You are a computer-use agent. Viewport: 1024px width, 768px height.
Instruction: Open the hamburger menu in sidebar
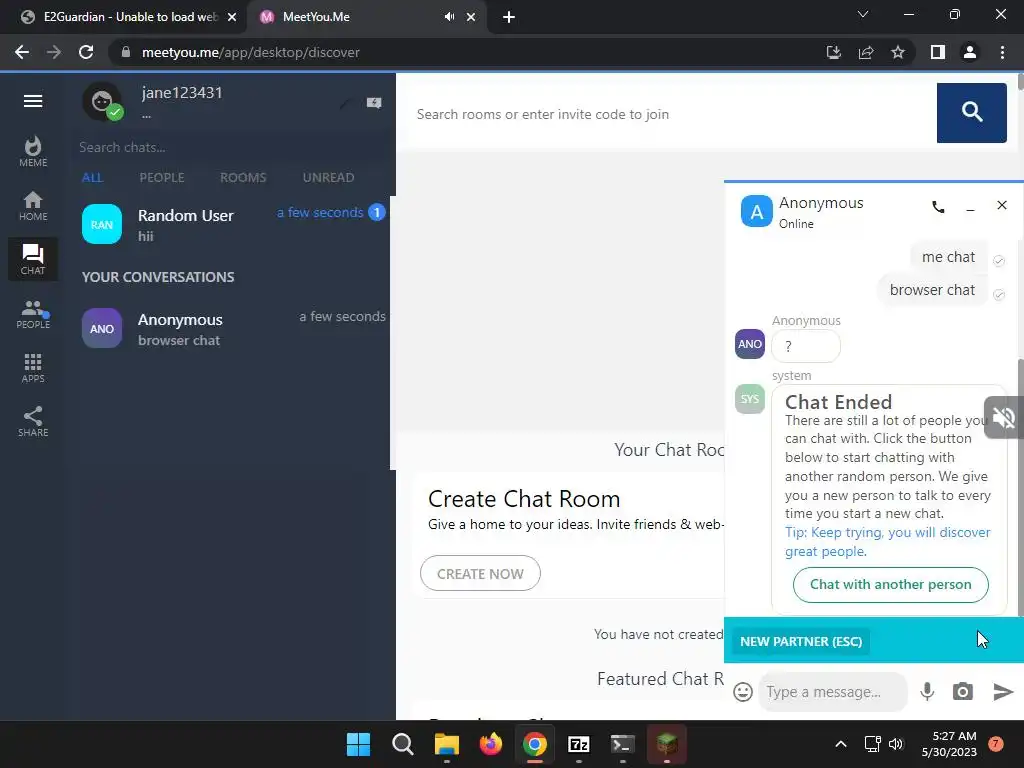click(33, 101)
